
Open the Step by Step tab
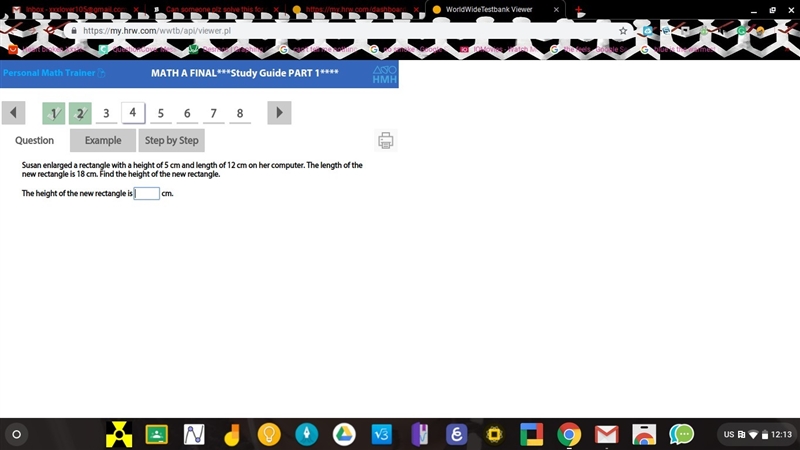(x=171, y=140)
